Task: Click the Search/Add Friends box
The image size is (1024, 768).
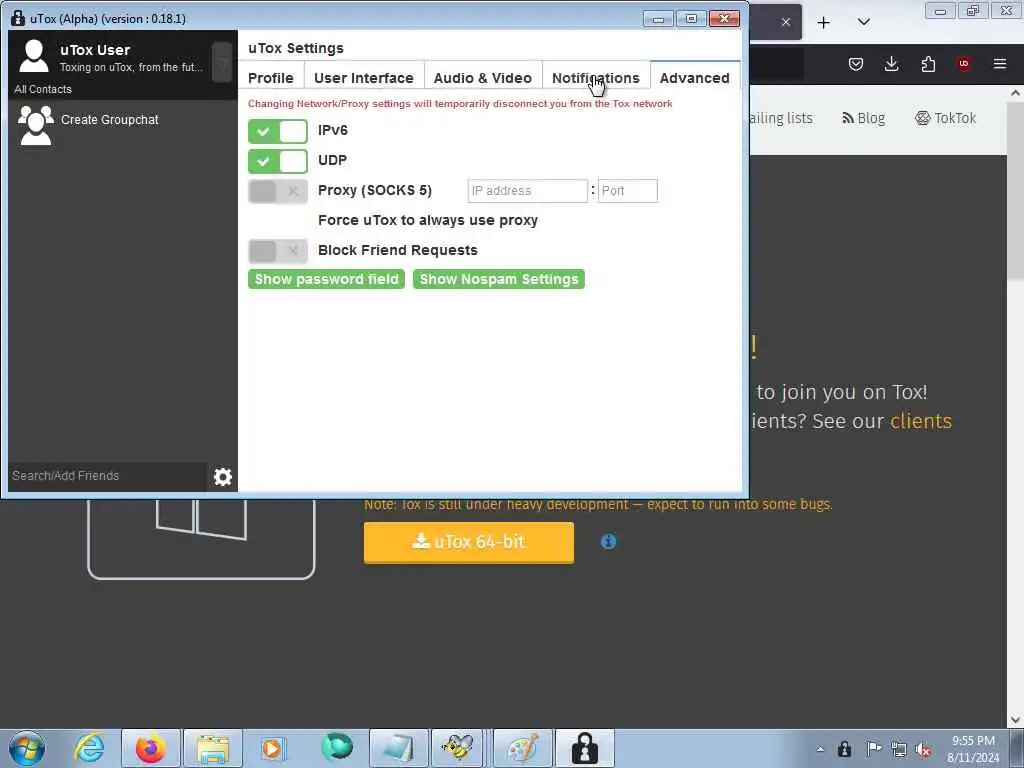Action: (108, 476)
